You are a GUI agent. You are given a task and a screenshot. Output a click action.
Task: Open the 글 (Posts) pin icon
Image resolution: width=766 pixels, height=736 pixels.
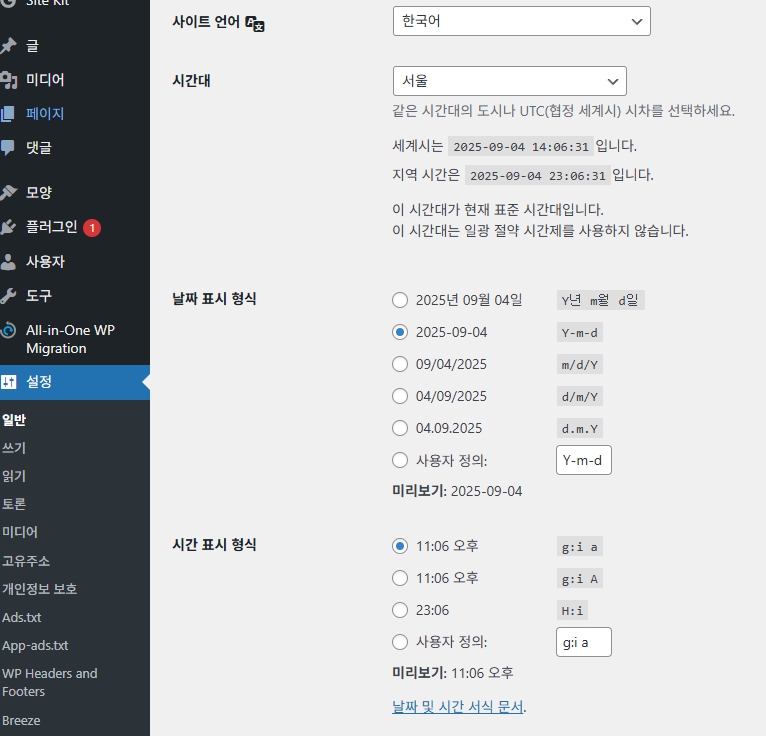pos(8,46)
